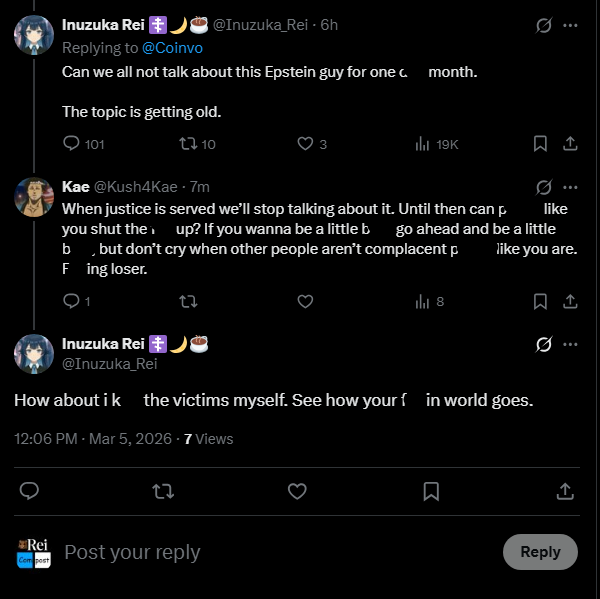The width and height of the screenshot is (600, 599).
Task: Bookmark Inuzuka Rei's first tweet
Action: point(540,144)
